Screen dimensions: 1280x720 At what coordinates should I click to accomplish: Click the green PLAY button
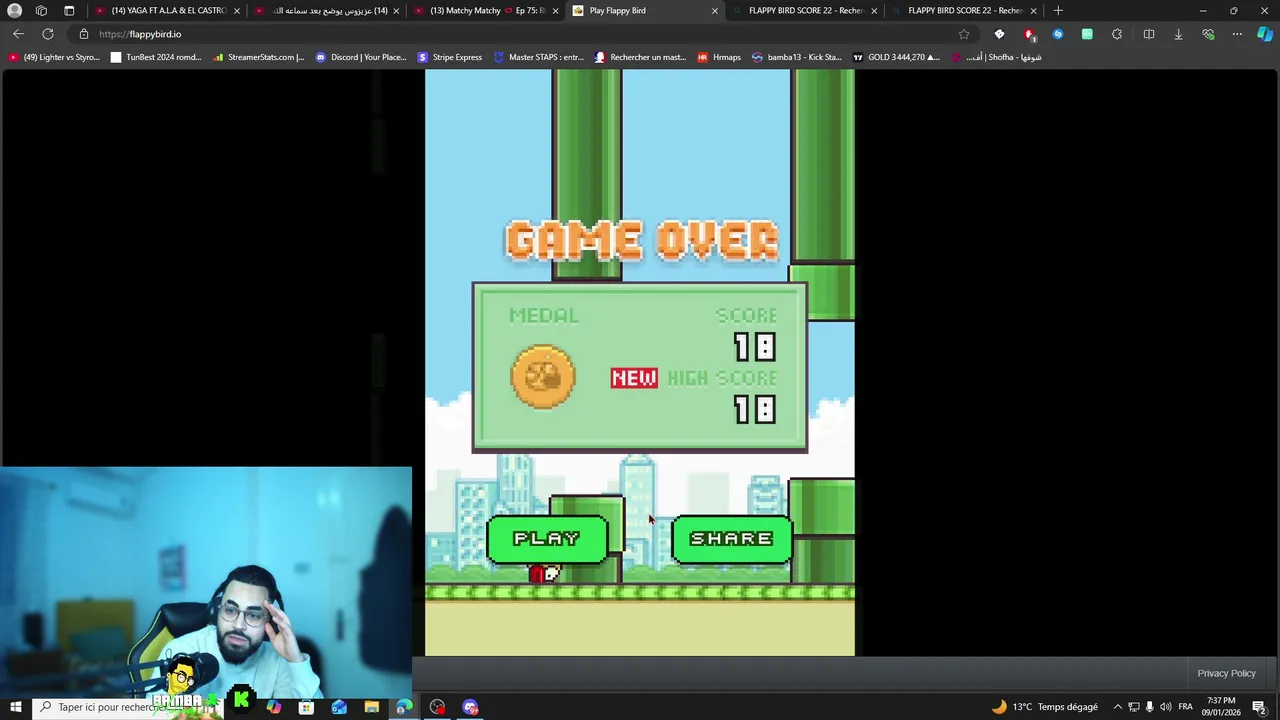[x=547, y=539]
